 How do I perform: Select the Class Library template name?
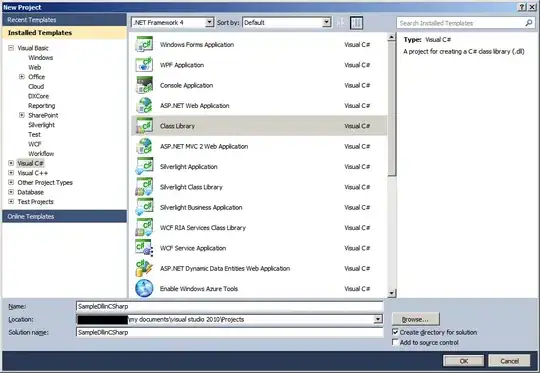click(x=177, y=126)
